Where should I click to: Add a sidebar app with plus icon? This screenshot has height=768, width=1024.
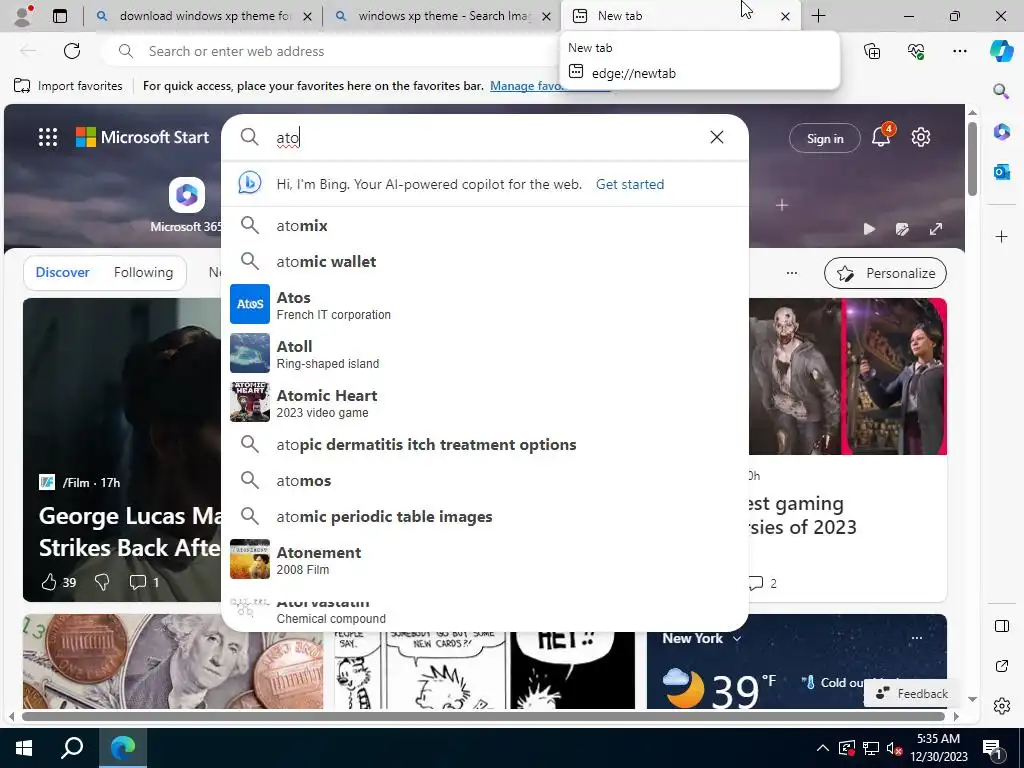1001,236
